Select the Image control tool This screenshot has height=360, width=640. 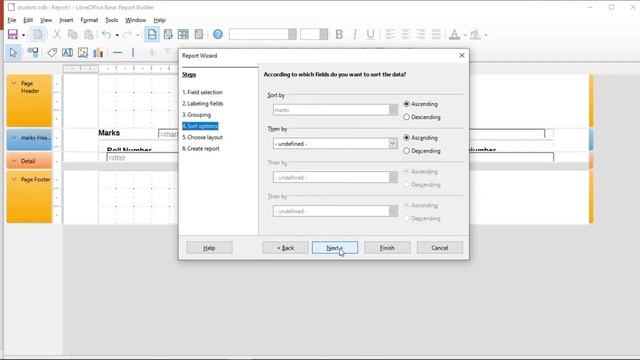[x=83, y=53]
